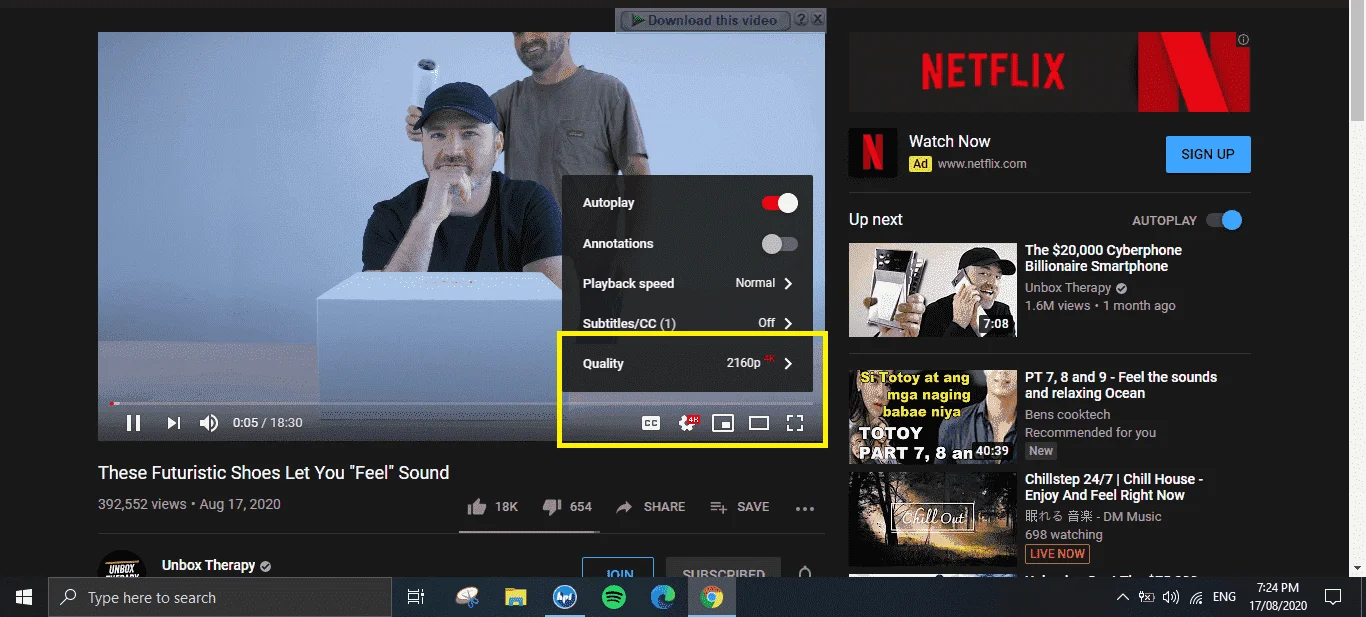The height and width of the screenshot is (617, 1366).
Task: Enter full screen mode
Action: pyautogui.click(x=795, y=423)
